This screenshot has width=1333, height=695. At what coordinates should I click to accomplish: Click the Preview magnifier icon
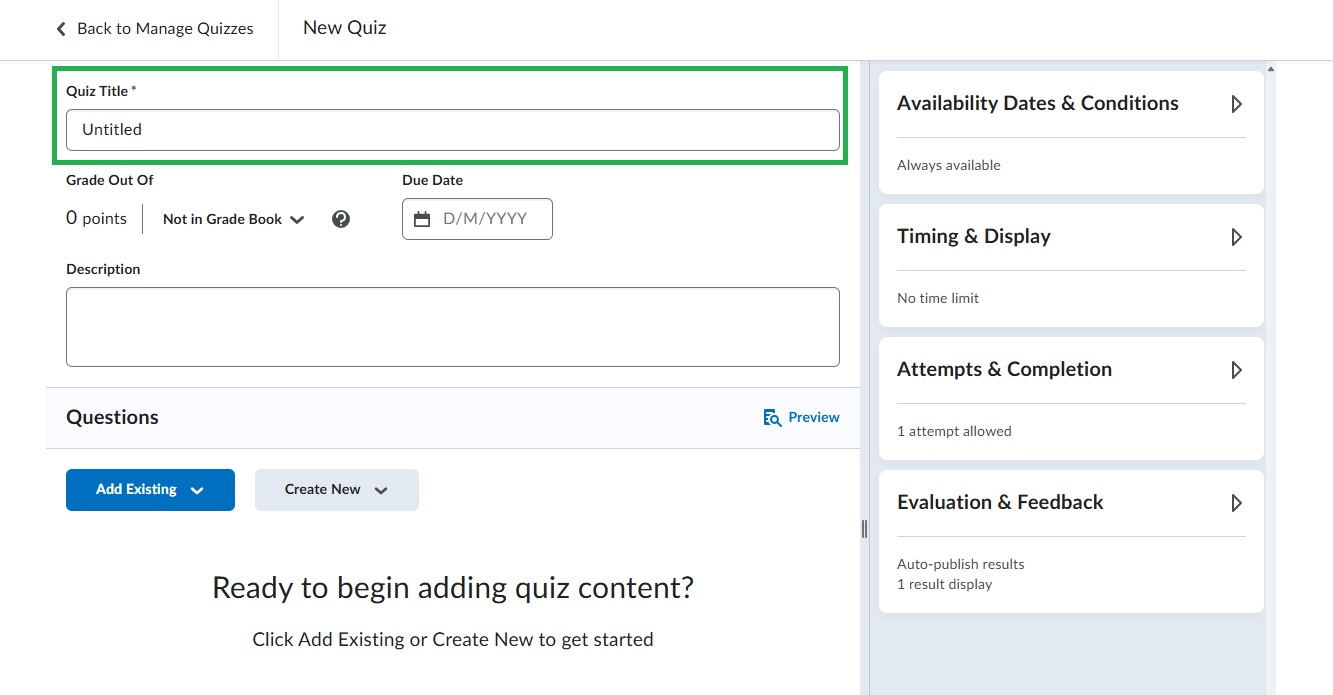pyautogui.click(x=772, y=418)
